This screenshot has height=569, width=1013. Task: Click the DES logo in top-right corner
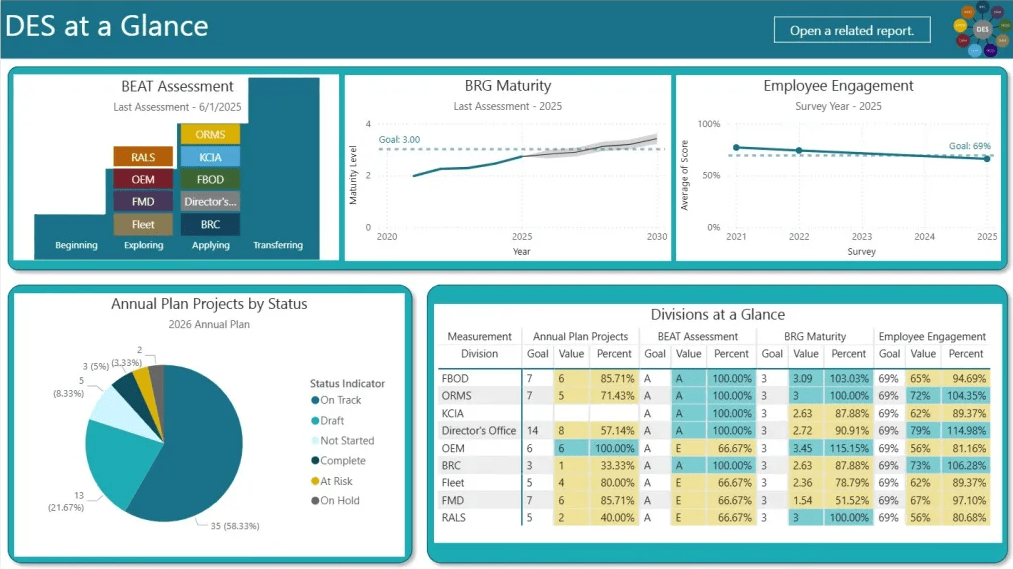981,29
